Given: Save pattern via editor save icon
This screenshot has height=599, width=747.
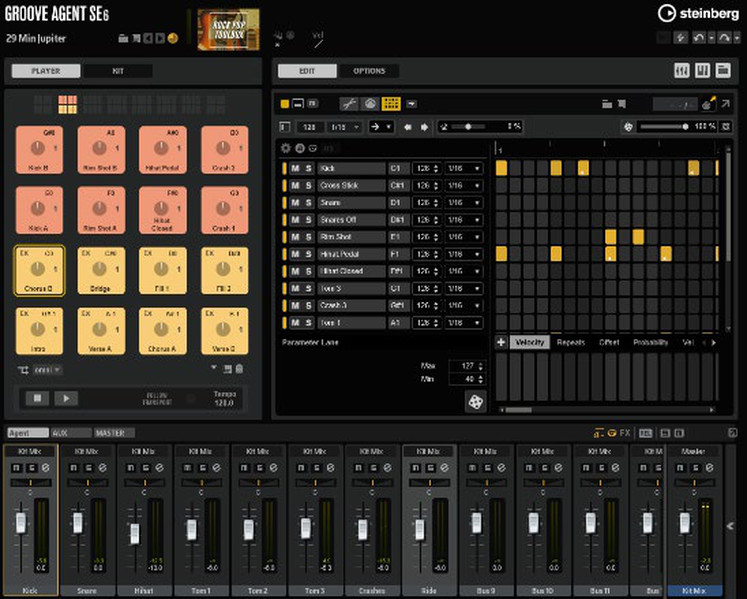Looking at the screenshot, I should [622, 104].
